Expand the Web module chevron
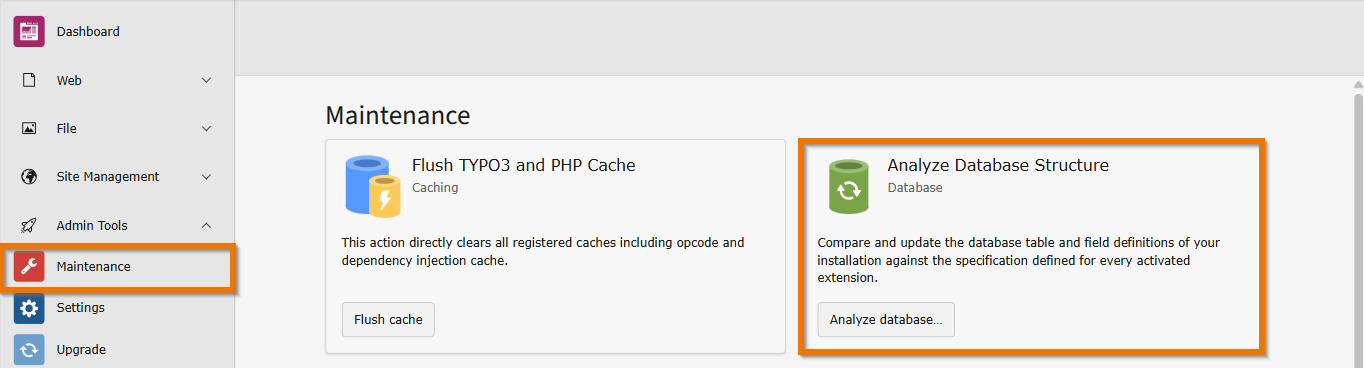This screenshot has width=1364, height=368. [206, 80]
